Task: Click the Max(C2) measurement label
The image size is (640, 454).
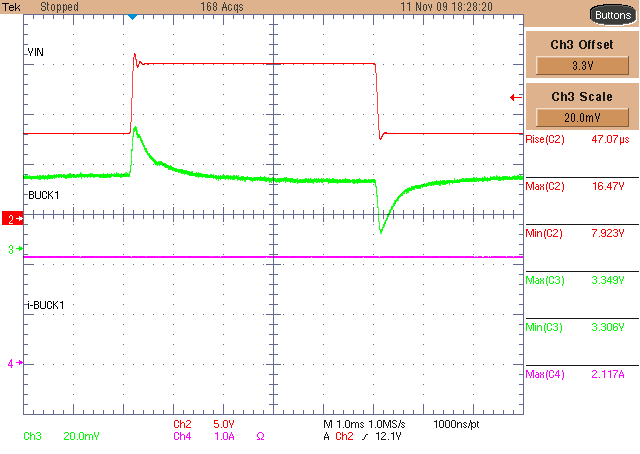Action: click(x=545, y=187)
